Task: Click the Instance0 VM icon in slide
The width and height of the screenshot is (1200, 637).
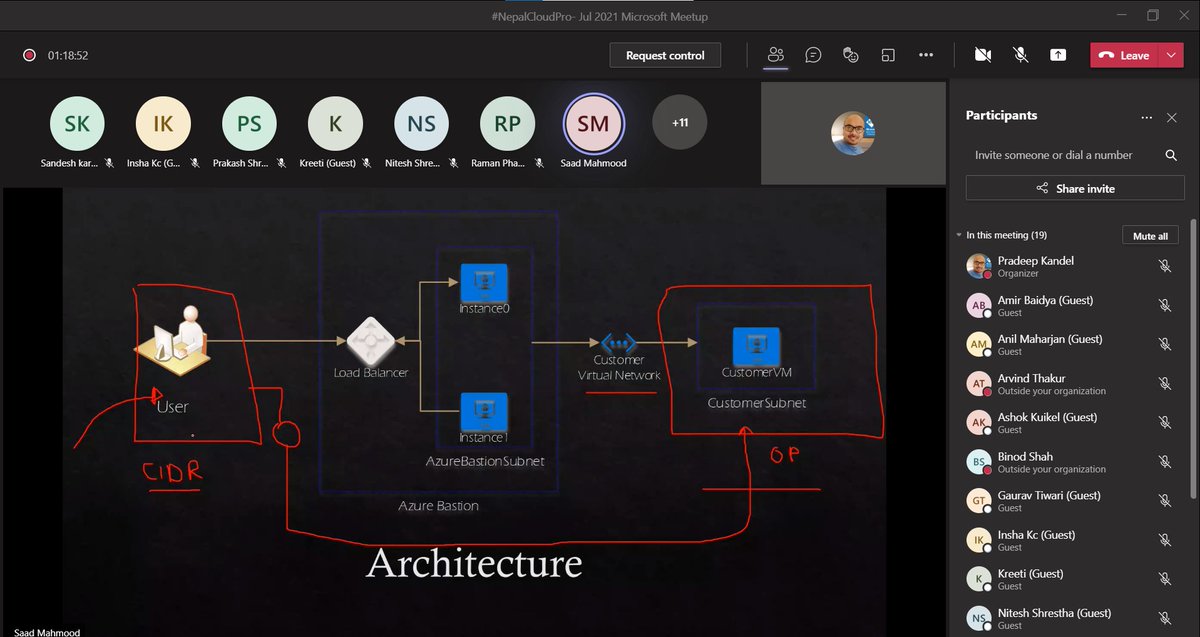Action: (484, 283)
